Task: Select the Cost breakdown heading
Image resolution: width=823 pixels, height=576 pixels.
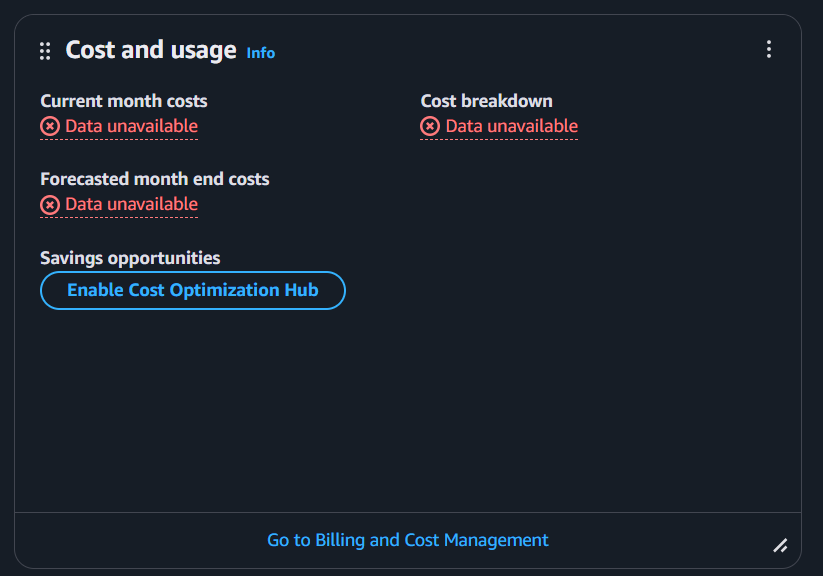Action: [x=486, y=101]
